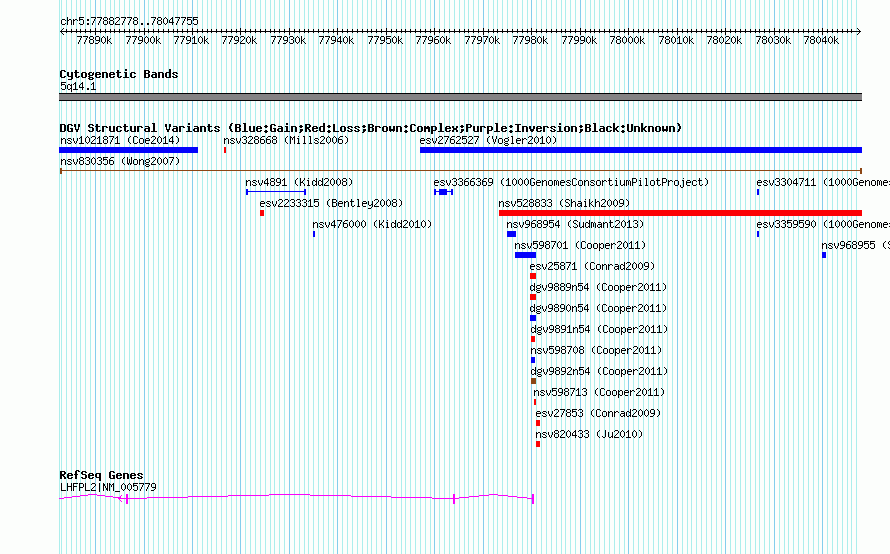Click the ruler's left arrow end

tap(62, 32)
